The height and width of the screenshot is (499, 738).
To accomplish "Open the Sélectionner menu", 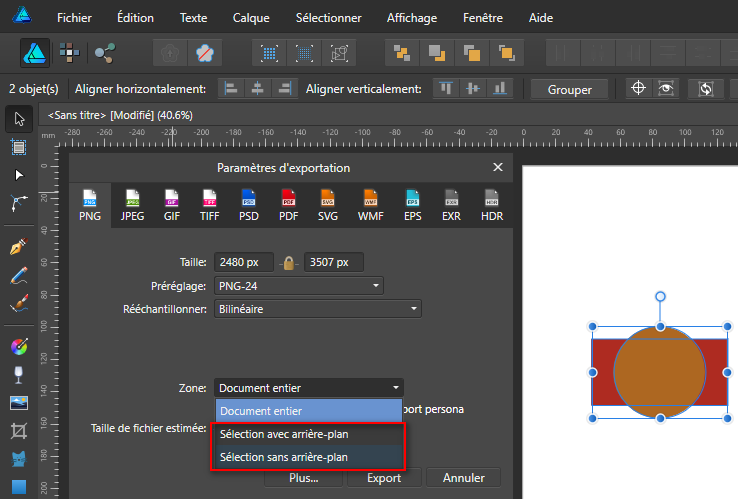I will (329, 18).
